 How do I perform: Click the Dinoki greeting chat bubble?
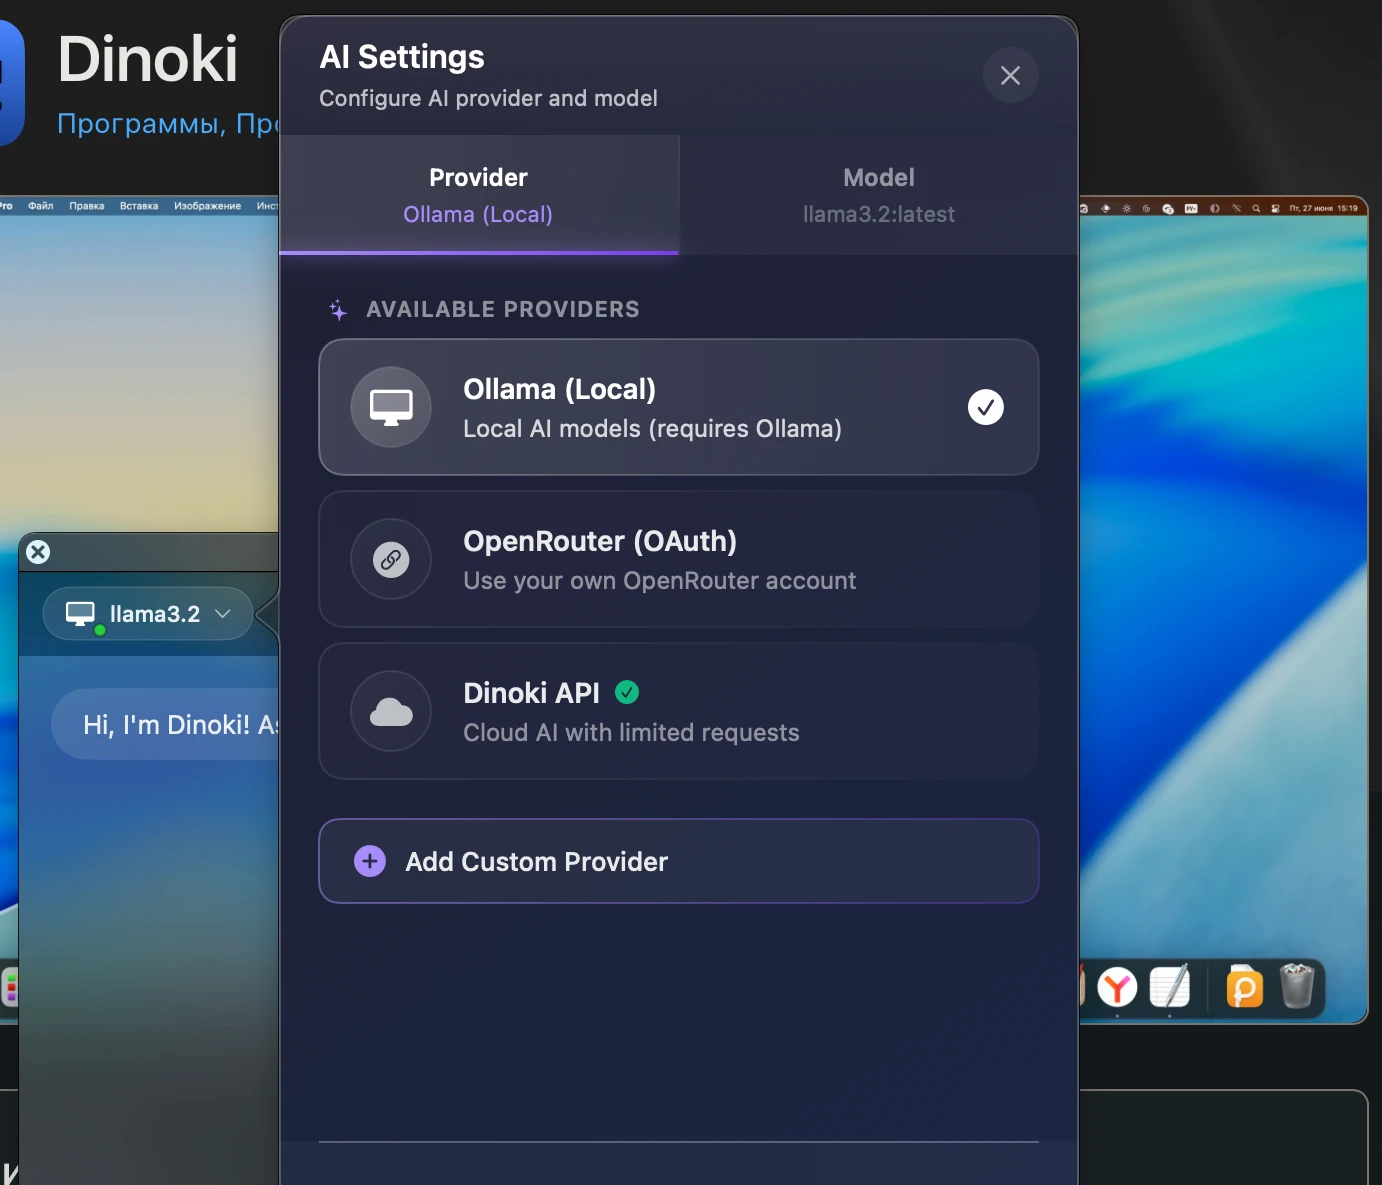(166, 724)
